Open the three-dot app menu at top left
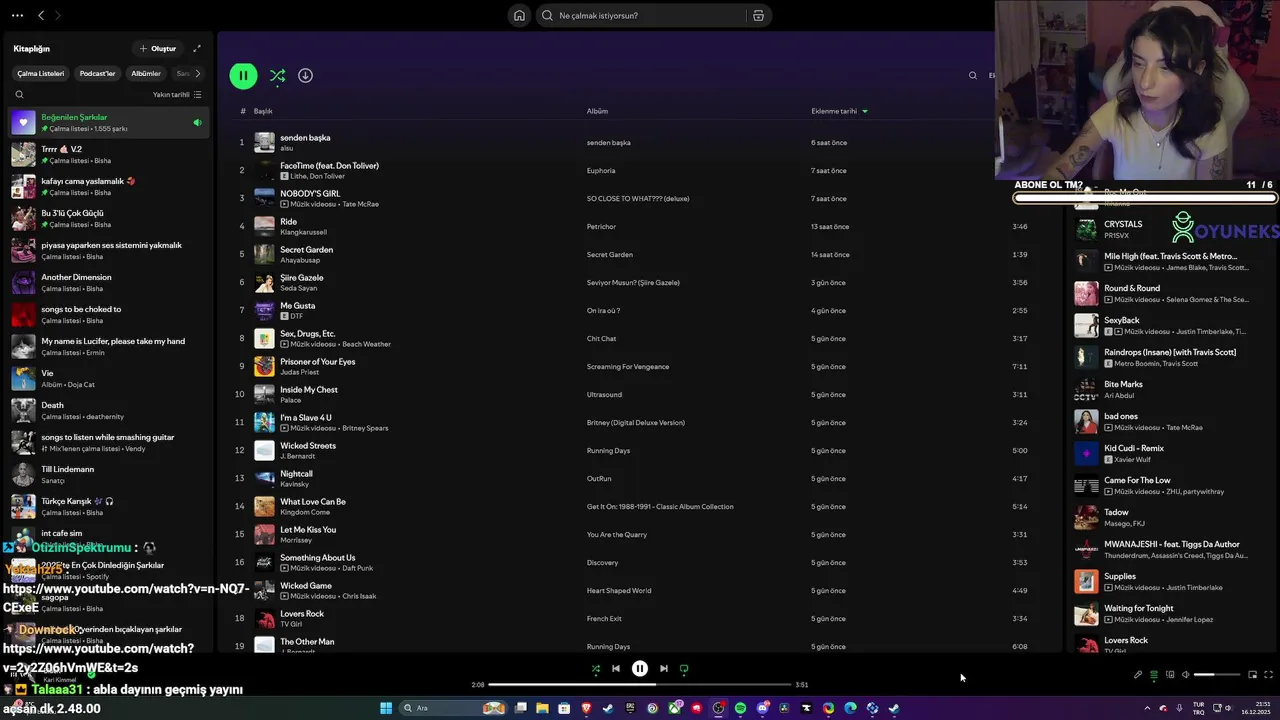Screen dimensions: 1280x720 click(17, 15)
